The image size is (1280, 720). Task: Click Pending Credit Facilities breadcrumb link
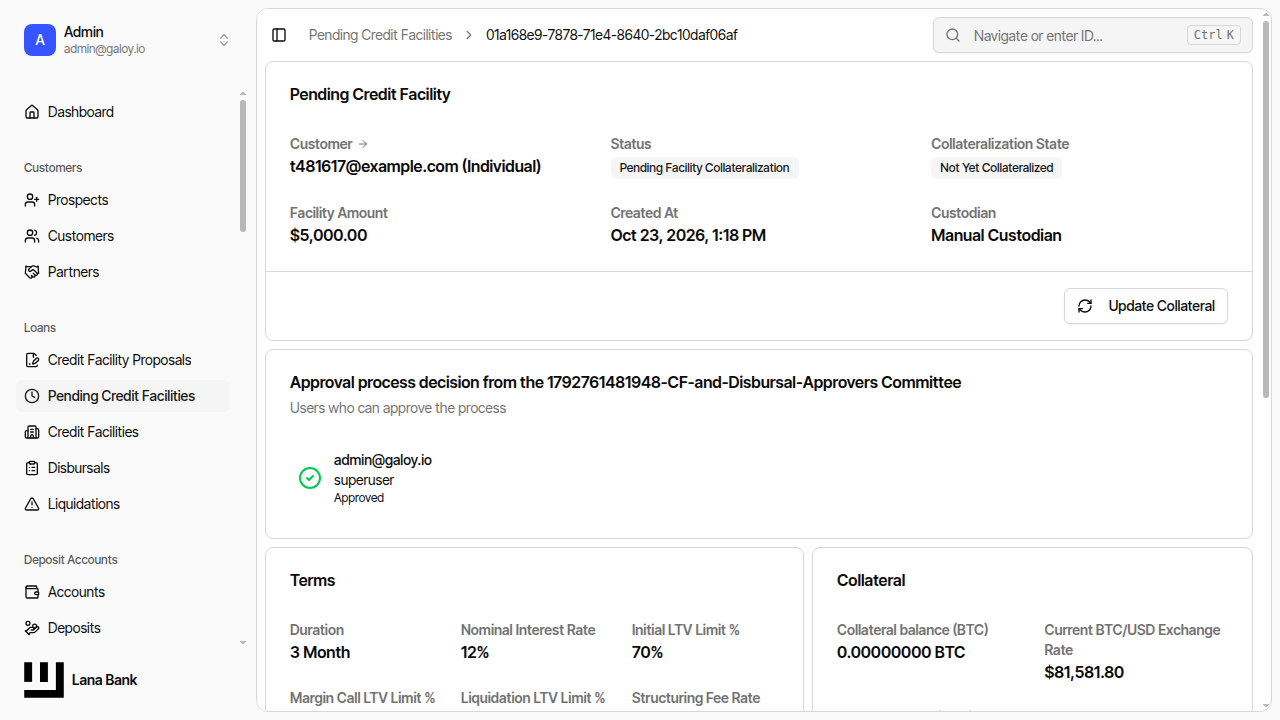pyautogui.click(x=380, y=35)
